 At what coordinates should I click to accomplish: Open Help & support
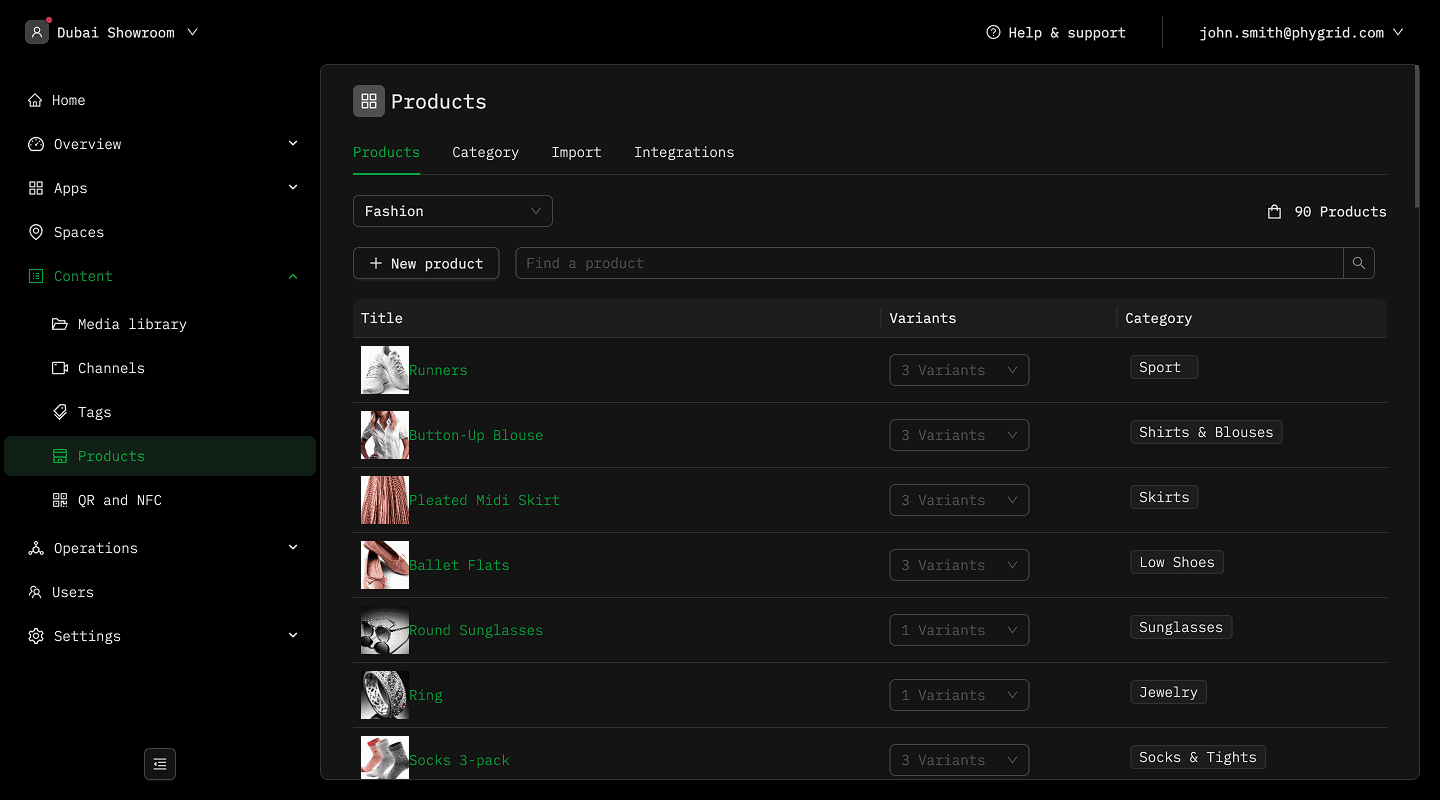[1056, 33]
